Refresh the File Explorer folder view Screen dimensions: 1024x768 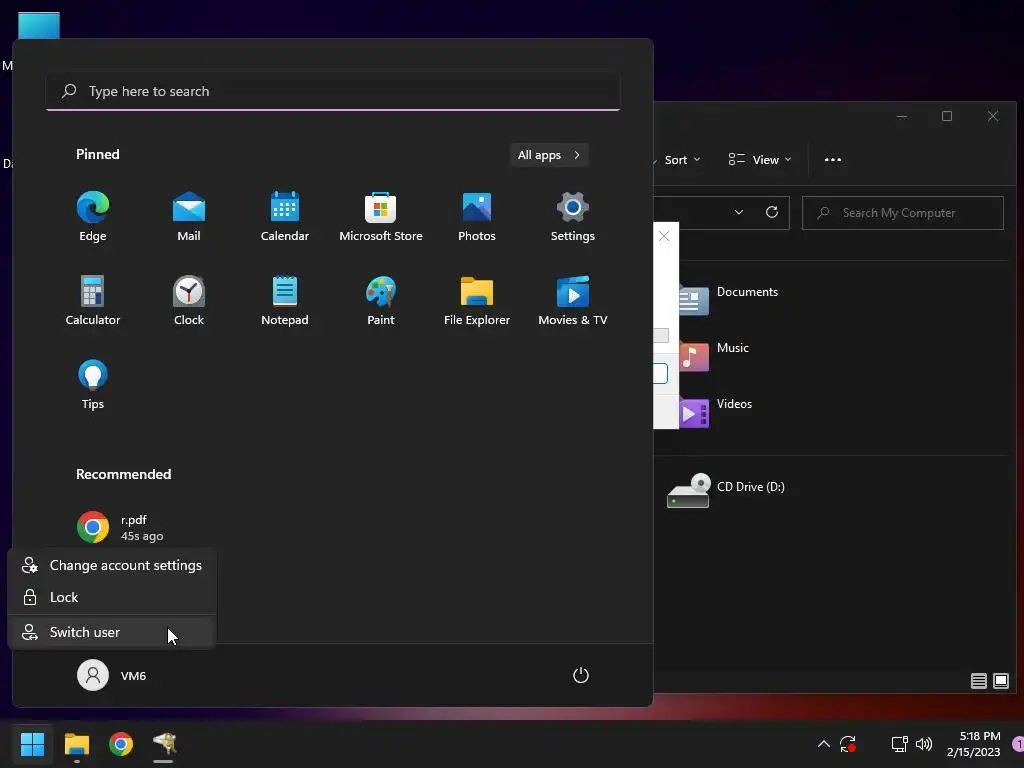771,212
